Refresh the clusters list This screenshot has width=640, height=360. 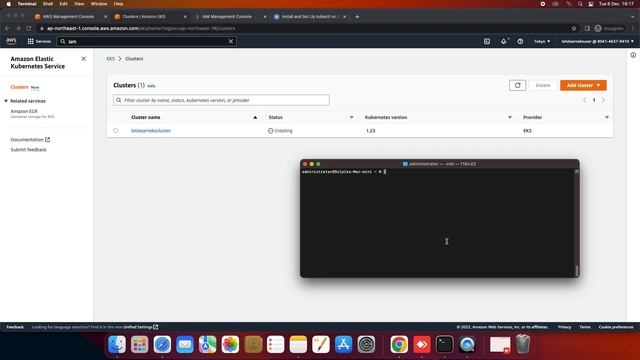(518, 85)
